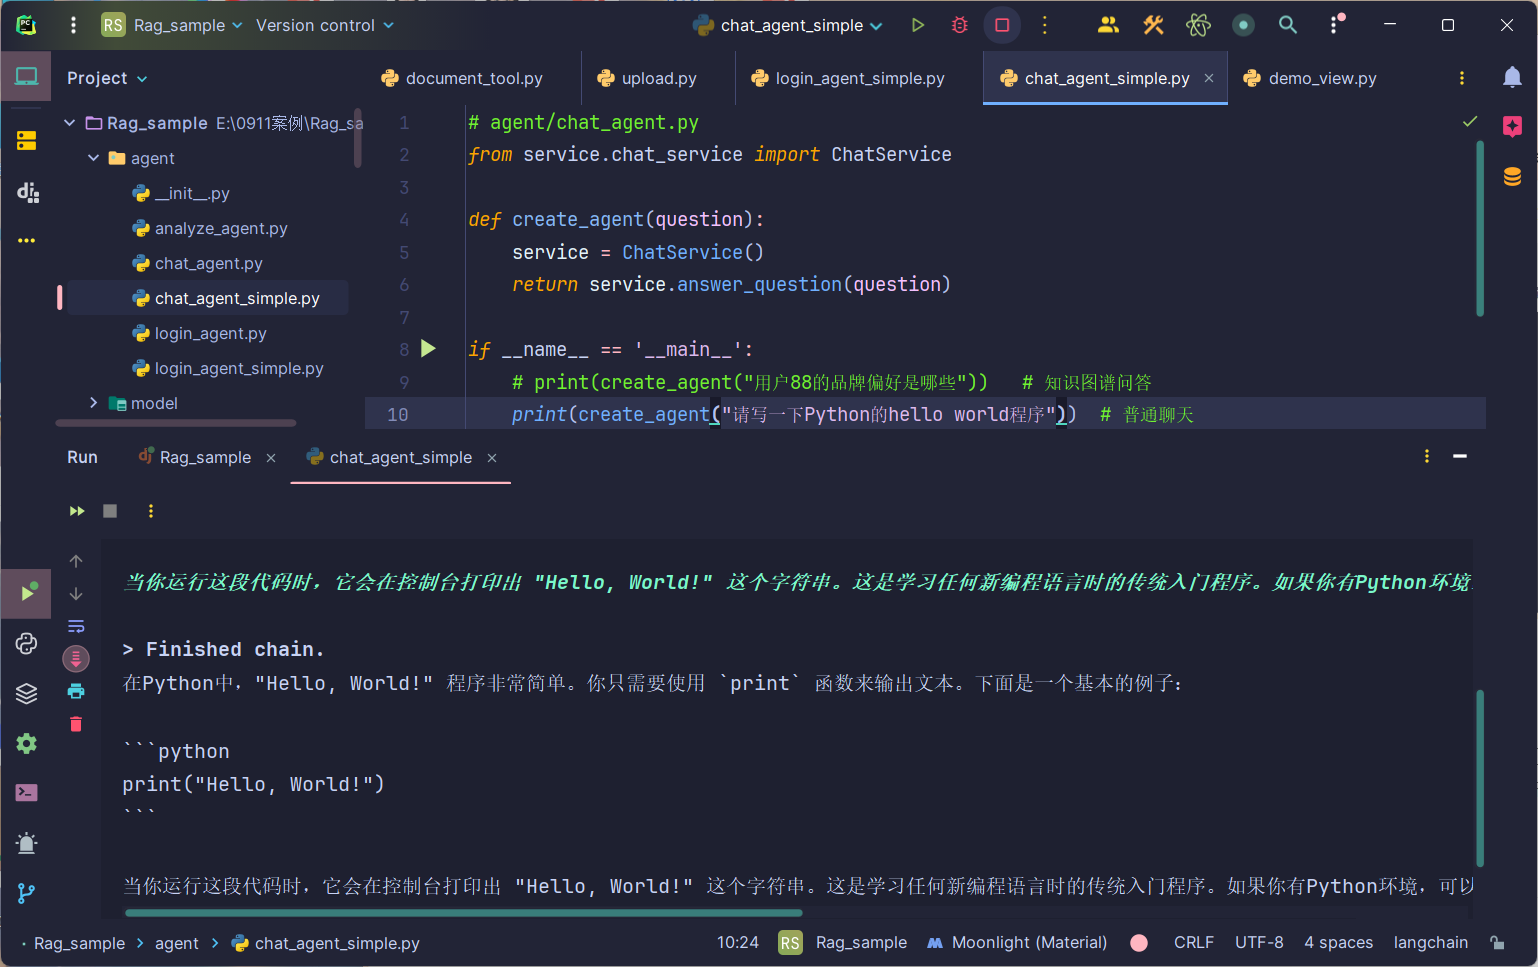This screenshot has height=967, width=1538.
Task: Run chat_agent_simple with the play button
Action: pyautogui.click(x=917, y=25)
